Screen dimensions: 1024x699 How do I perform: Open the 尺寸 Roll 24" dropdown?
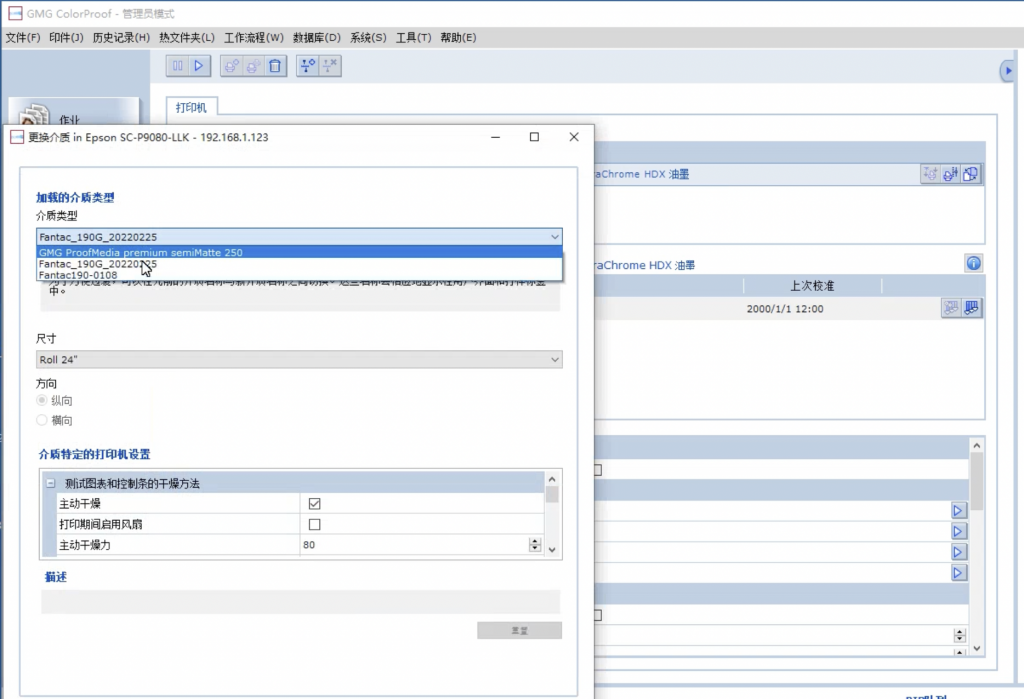click(299, 359)
